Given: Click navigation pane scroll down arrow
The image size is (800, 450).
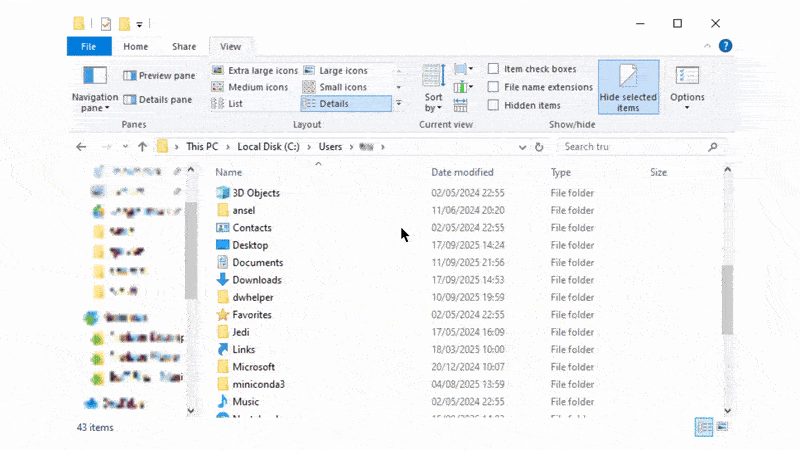Looking at the screenshot, I should tap(191, 410).
